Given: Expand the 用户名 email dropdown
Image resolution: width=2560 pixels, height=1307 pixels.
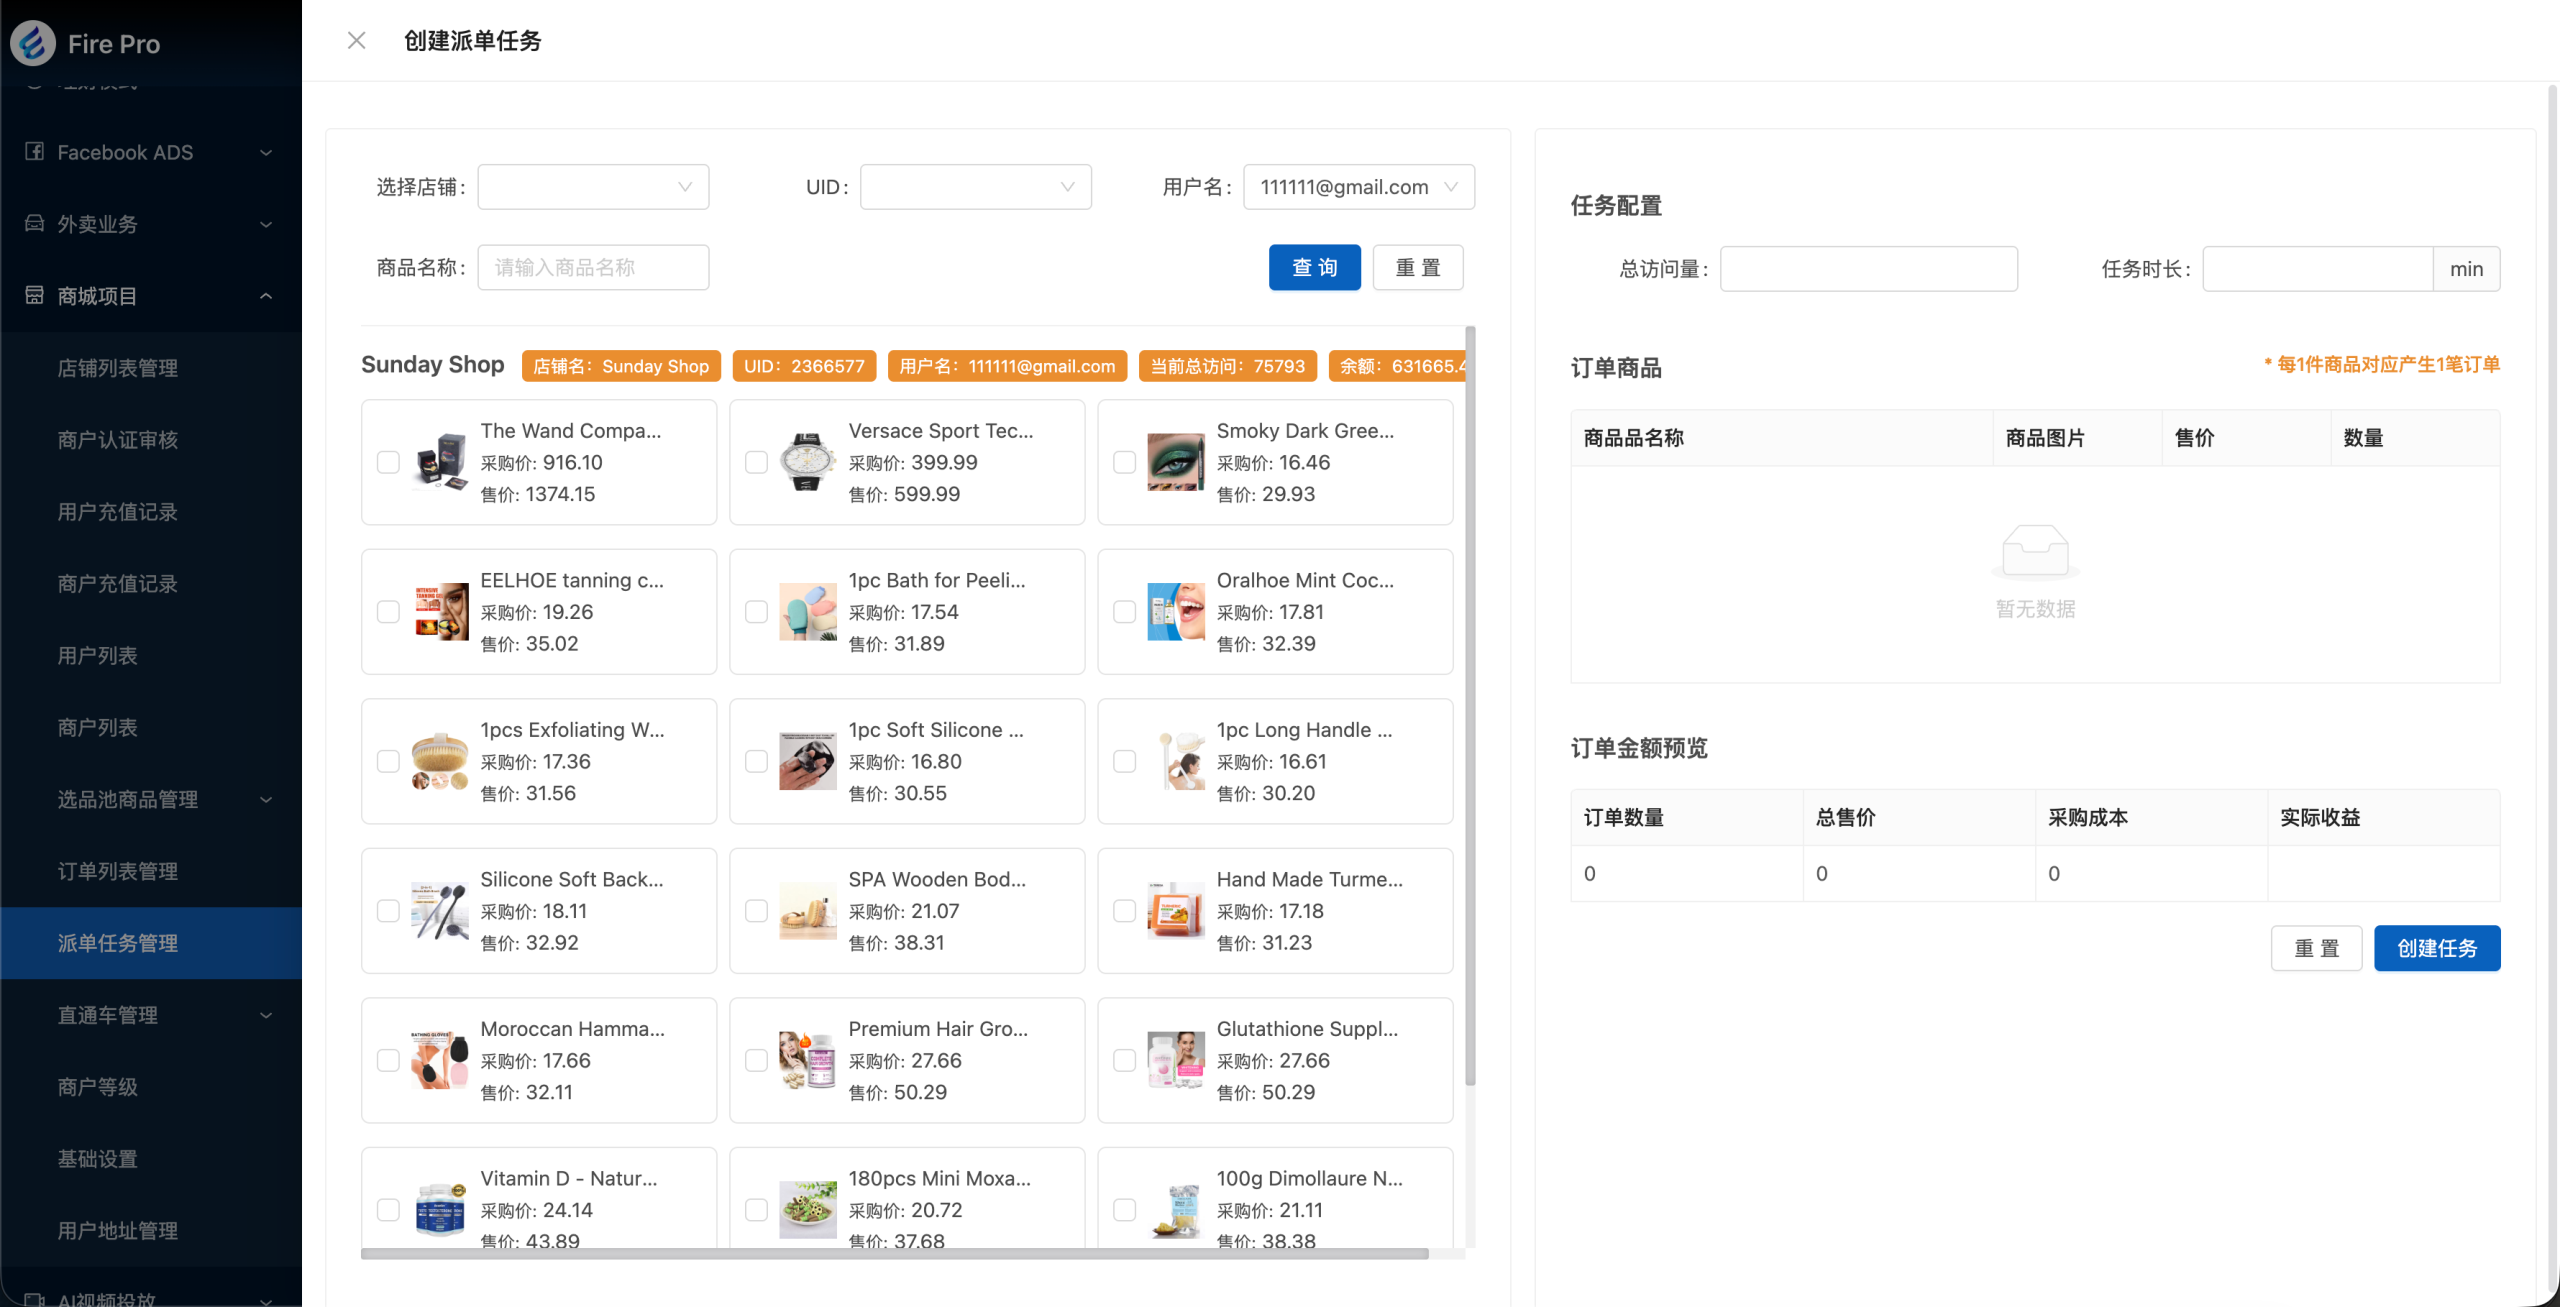Looking at the screenshot, I should pyautogui.click(x=1358, y=187).
